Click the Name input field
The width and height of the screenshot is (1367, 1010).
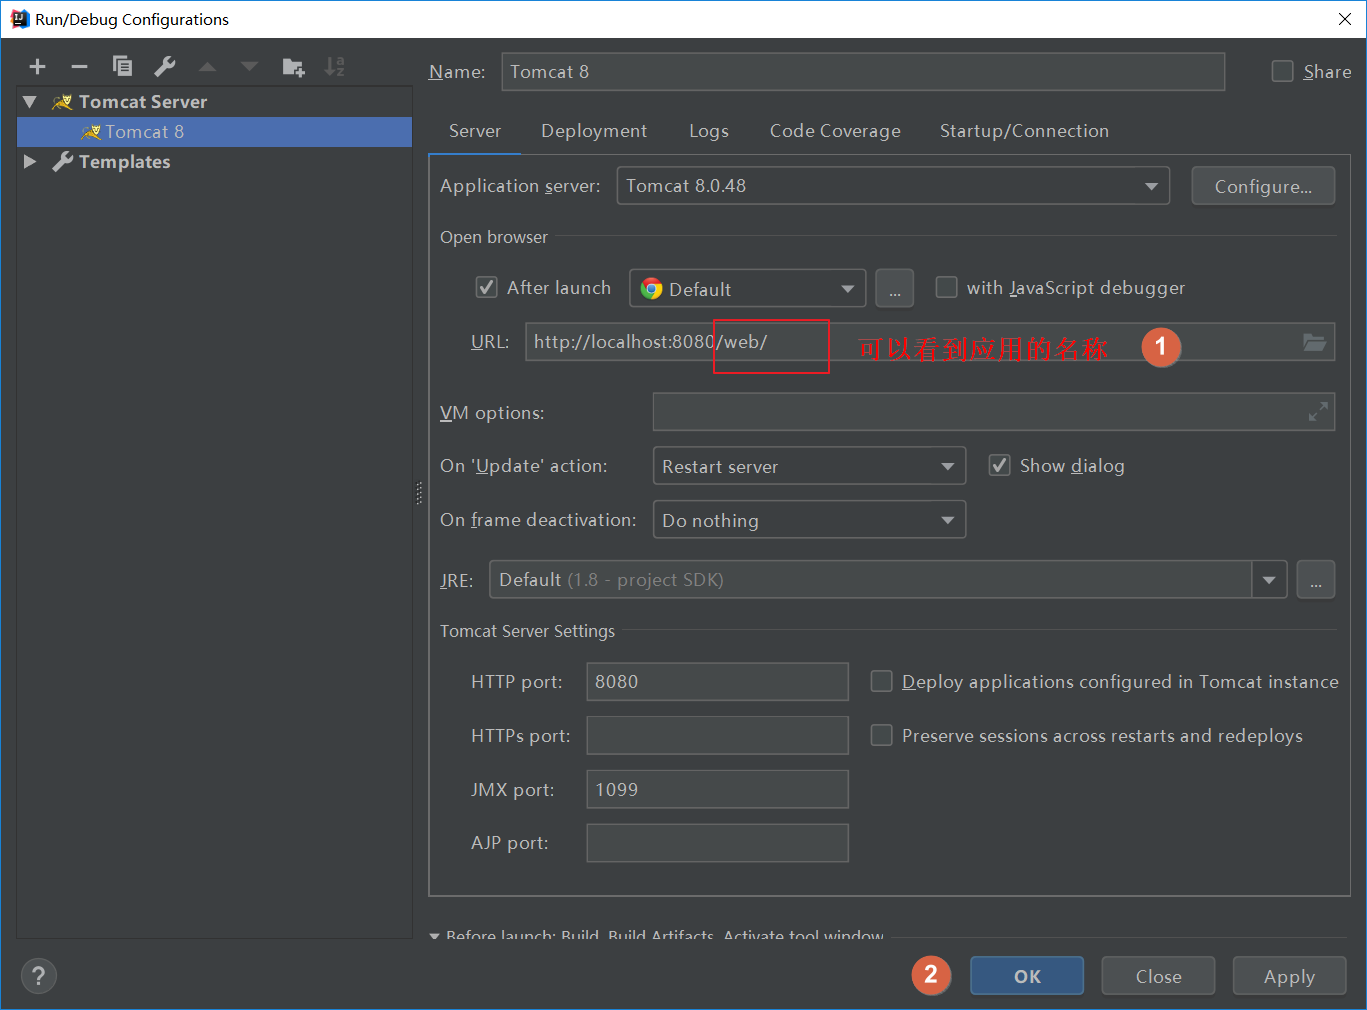coord(863,72)
